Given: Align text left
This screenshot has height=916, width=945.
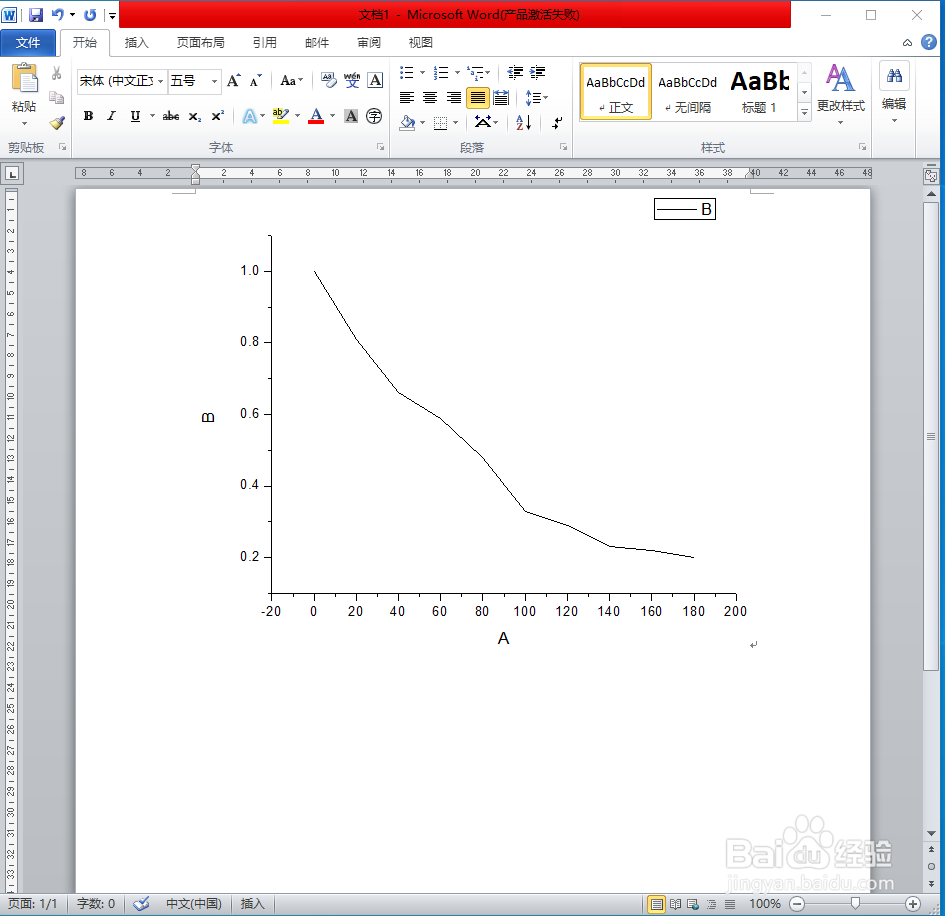Looking at the screenshot, I should pos(407,98).
